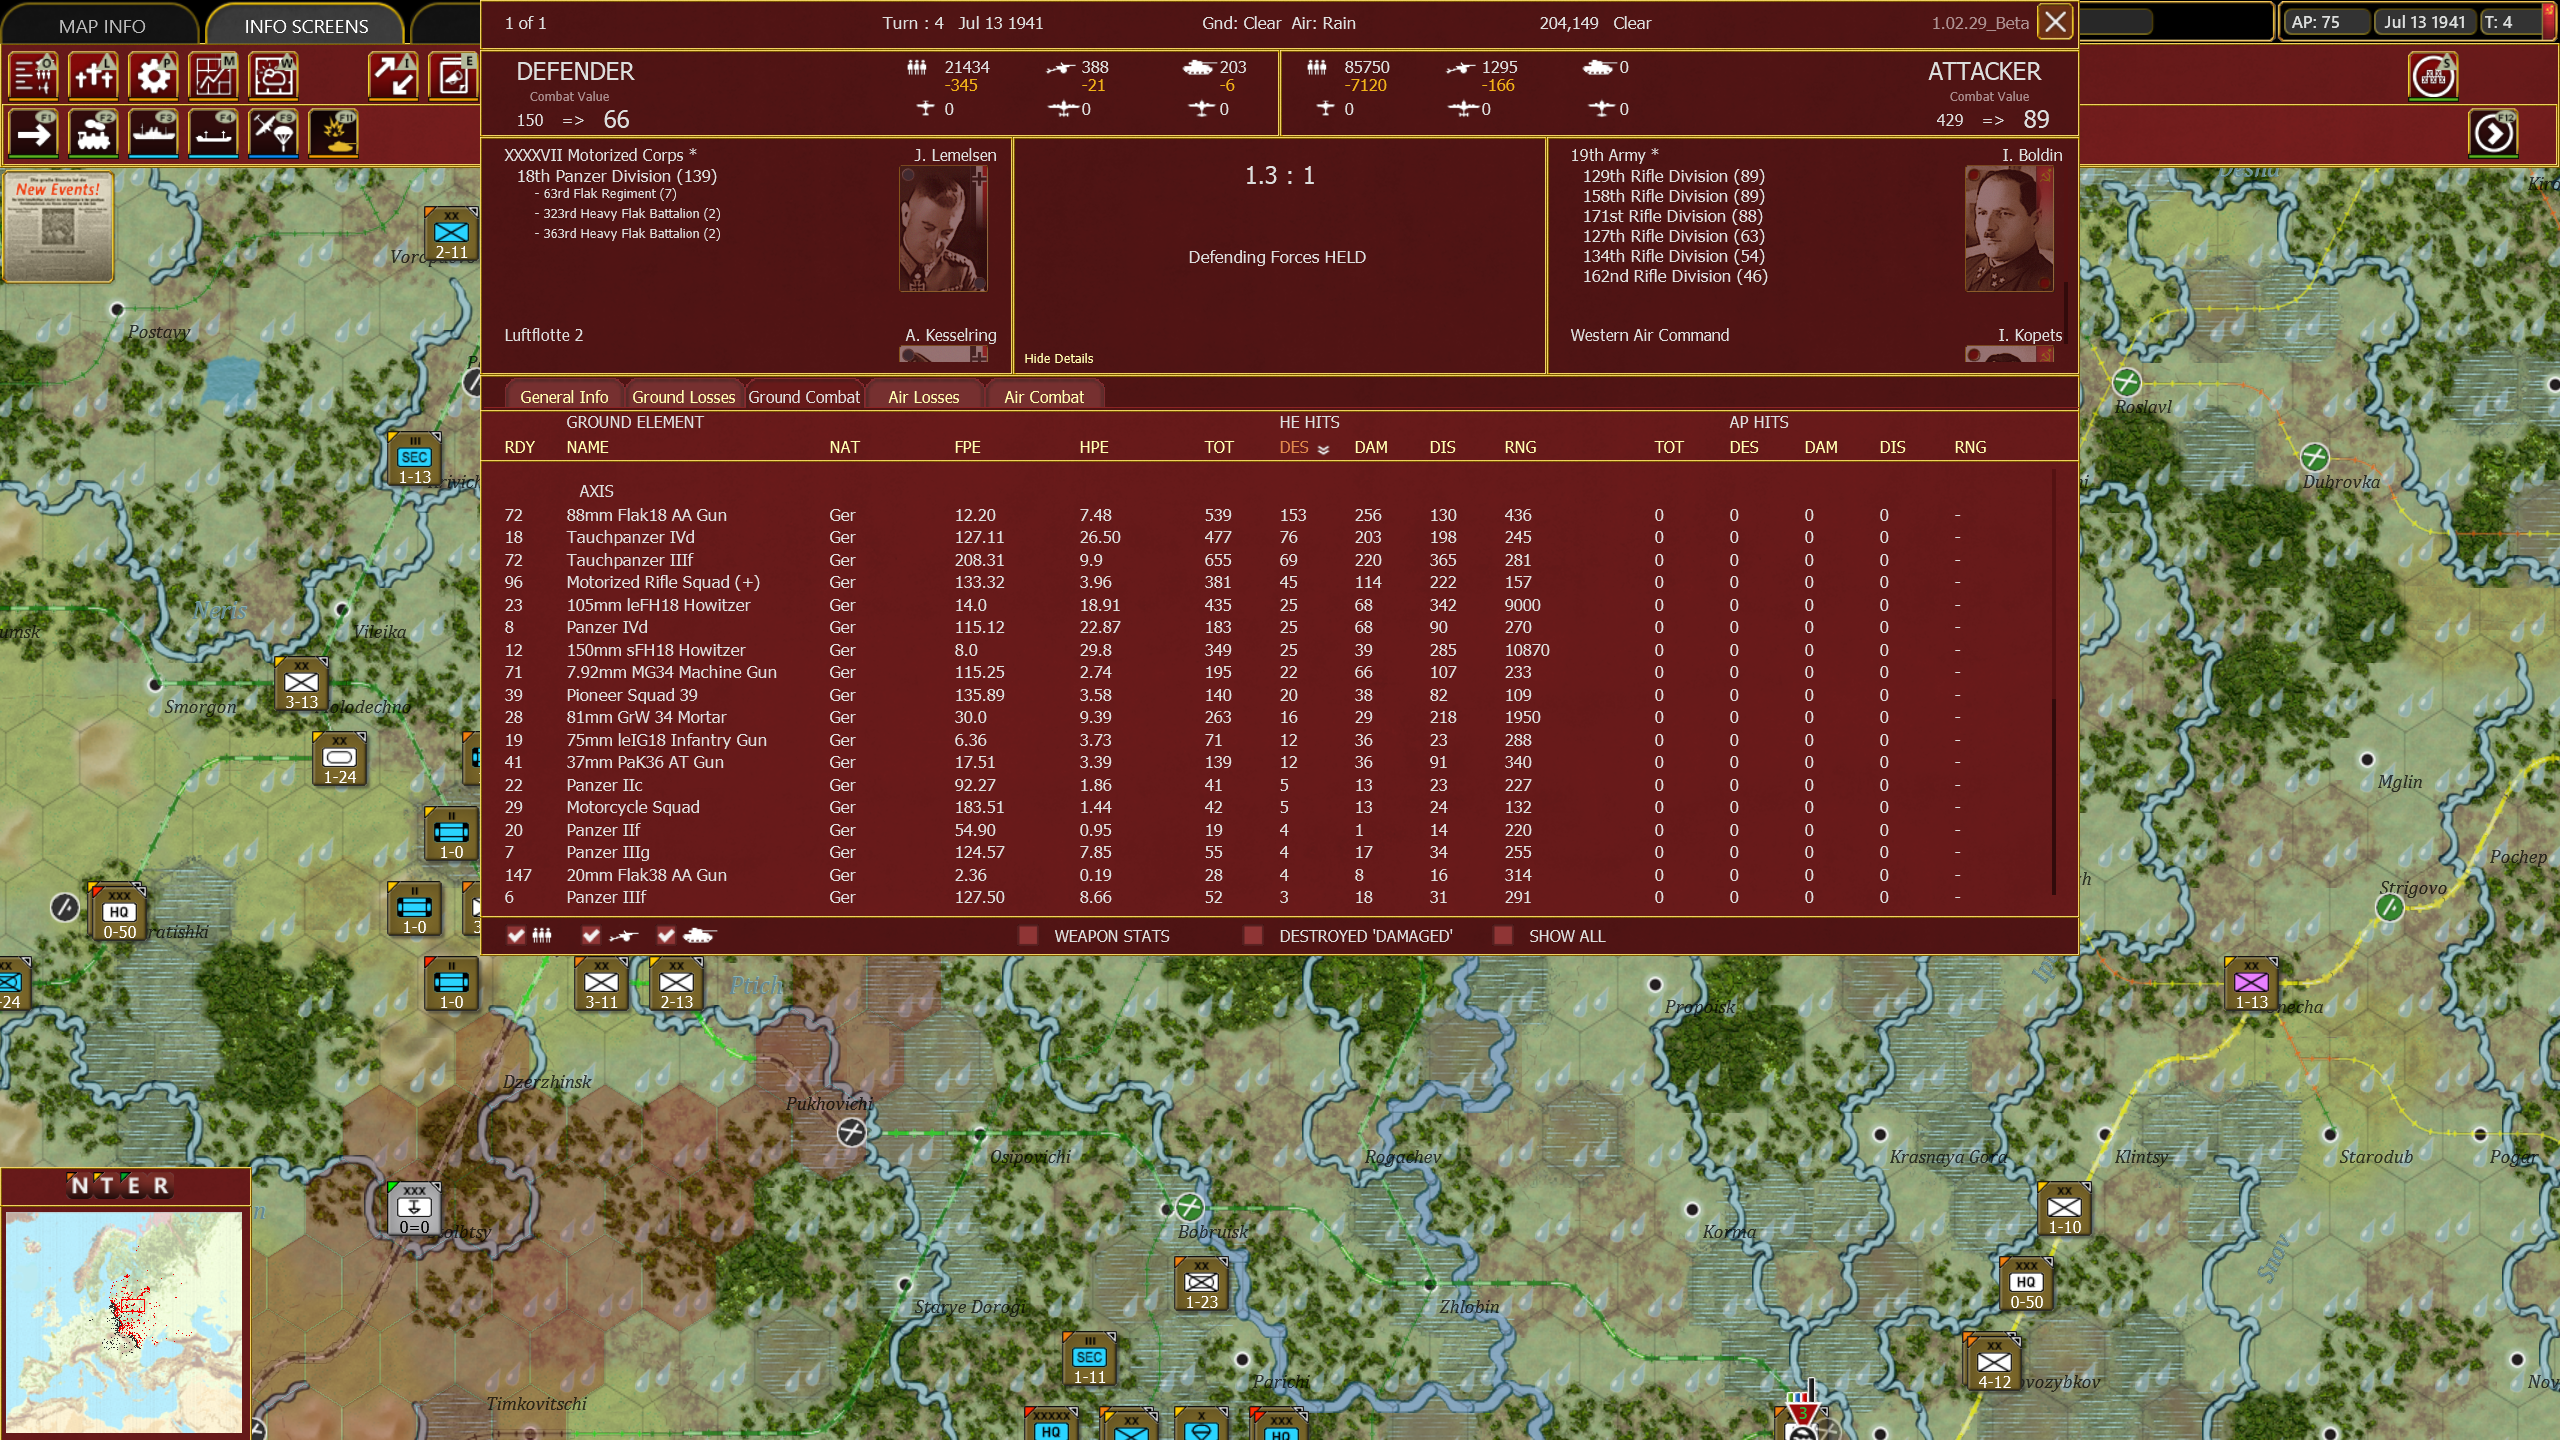Click the ground element table scrollbar

pyautogui.click(x=2054, y=796)
